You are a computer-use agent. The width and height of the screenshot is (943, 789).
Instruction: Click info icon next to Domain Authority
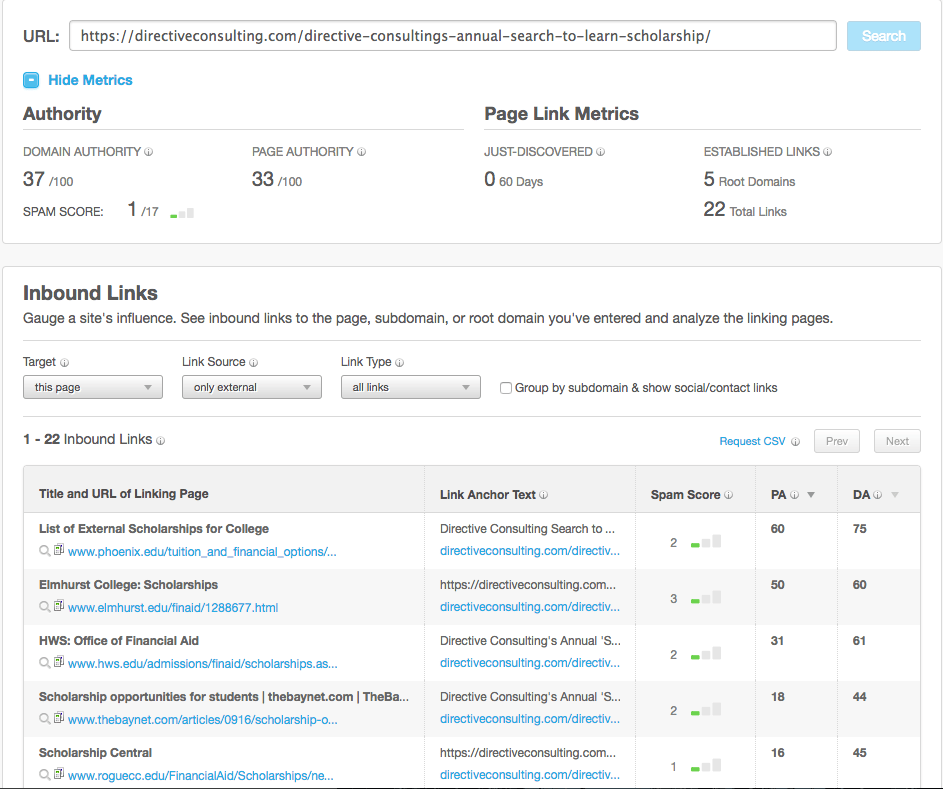[x=149, y=152]
